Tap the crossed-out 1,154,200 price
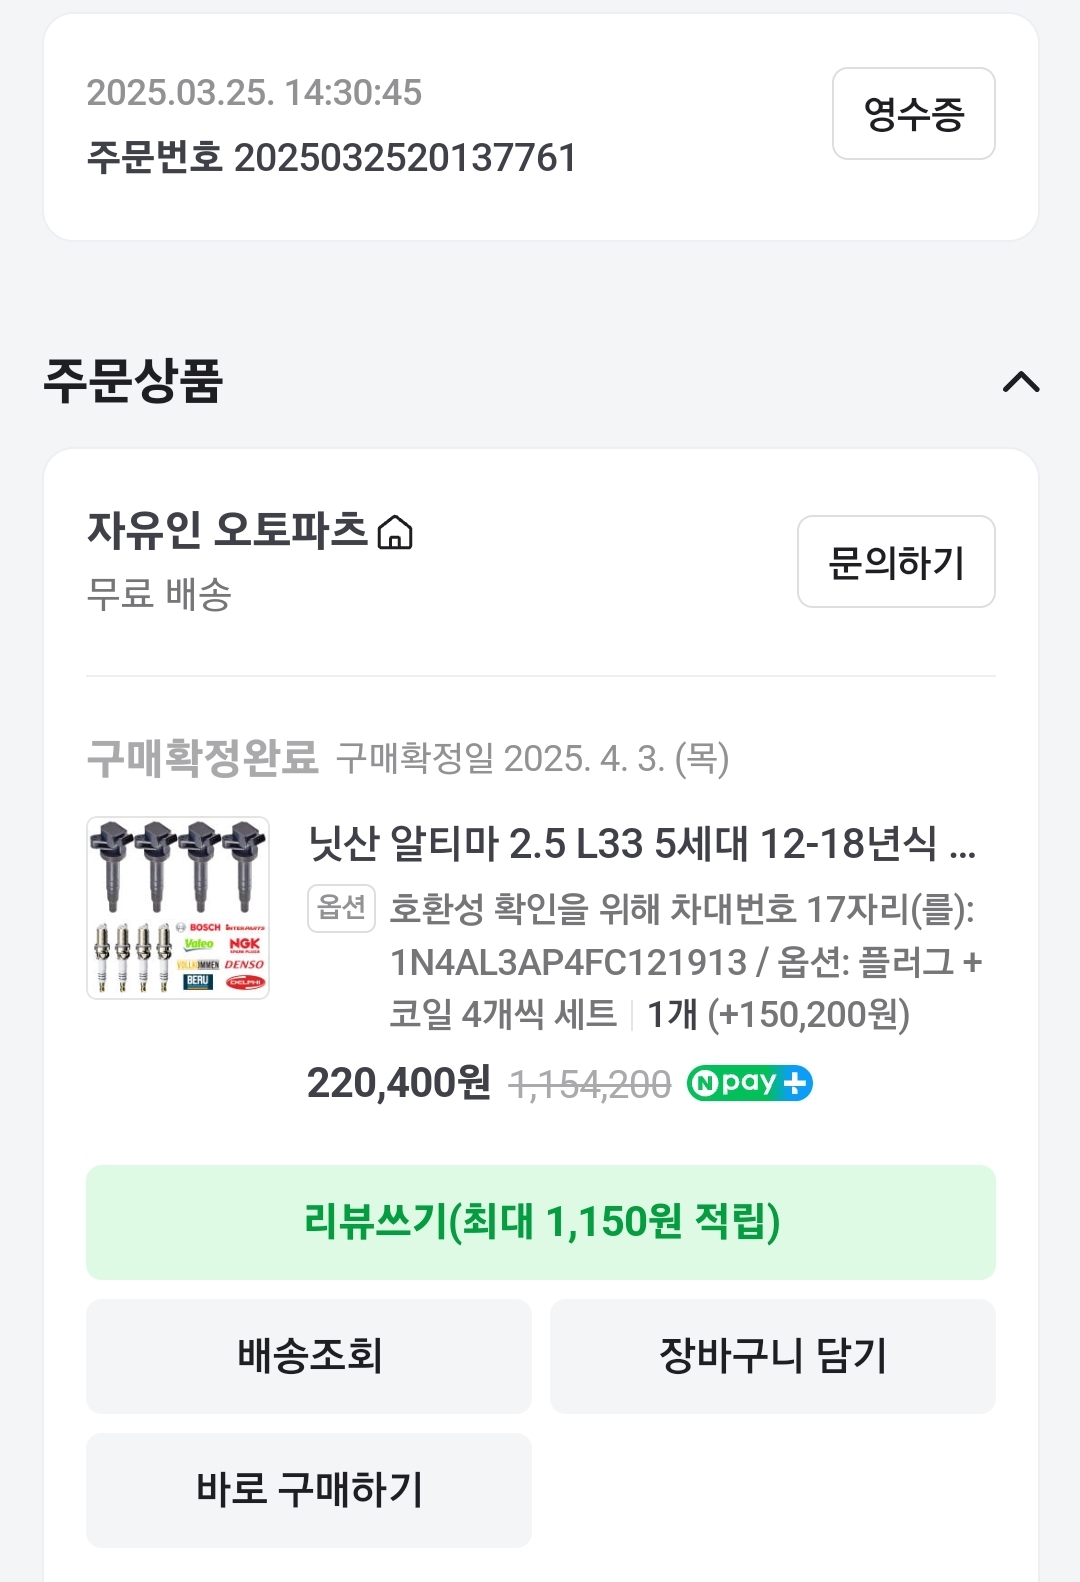 pos(590,1085)
